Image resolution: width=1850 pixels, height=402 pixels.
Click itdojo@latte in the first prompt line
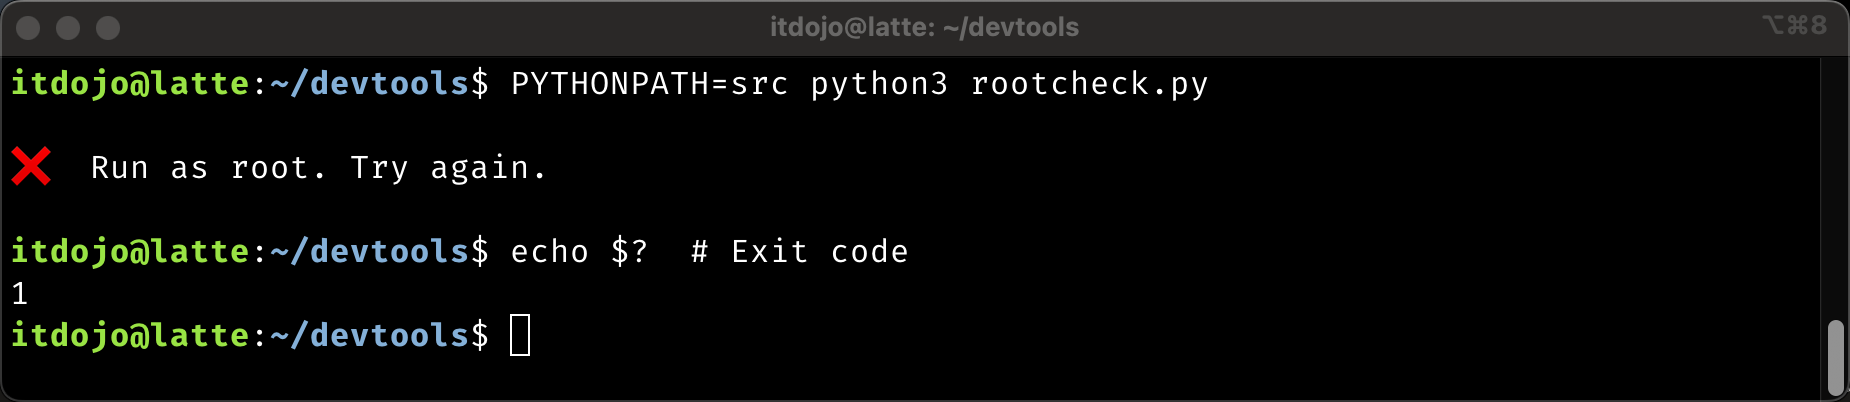130,84
